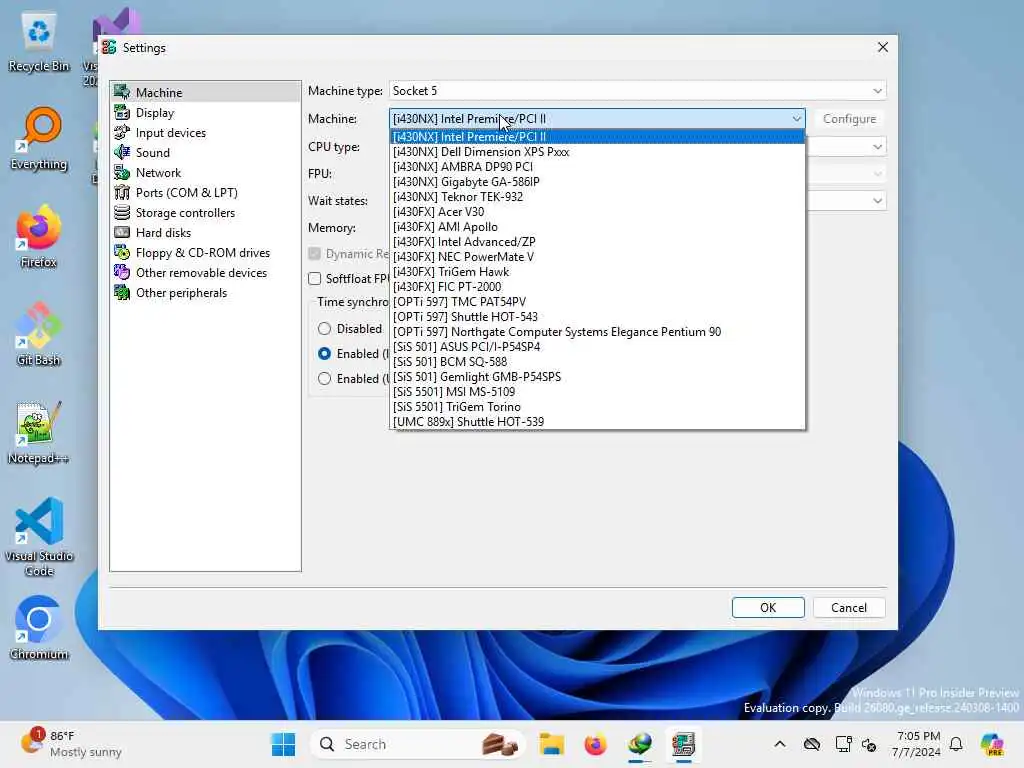The height and width of the screenshot is (768, 1024).
Task: Switch to 86Box app in taskbar
Action: tap(684, 744)
